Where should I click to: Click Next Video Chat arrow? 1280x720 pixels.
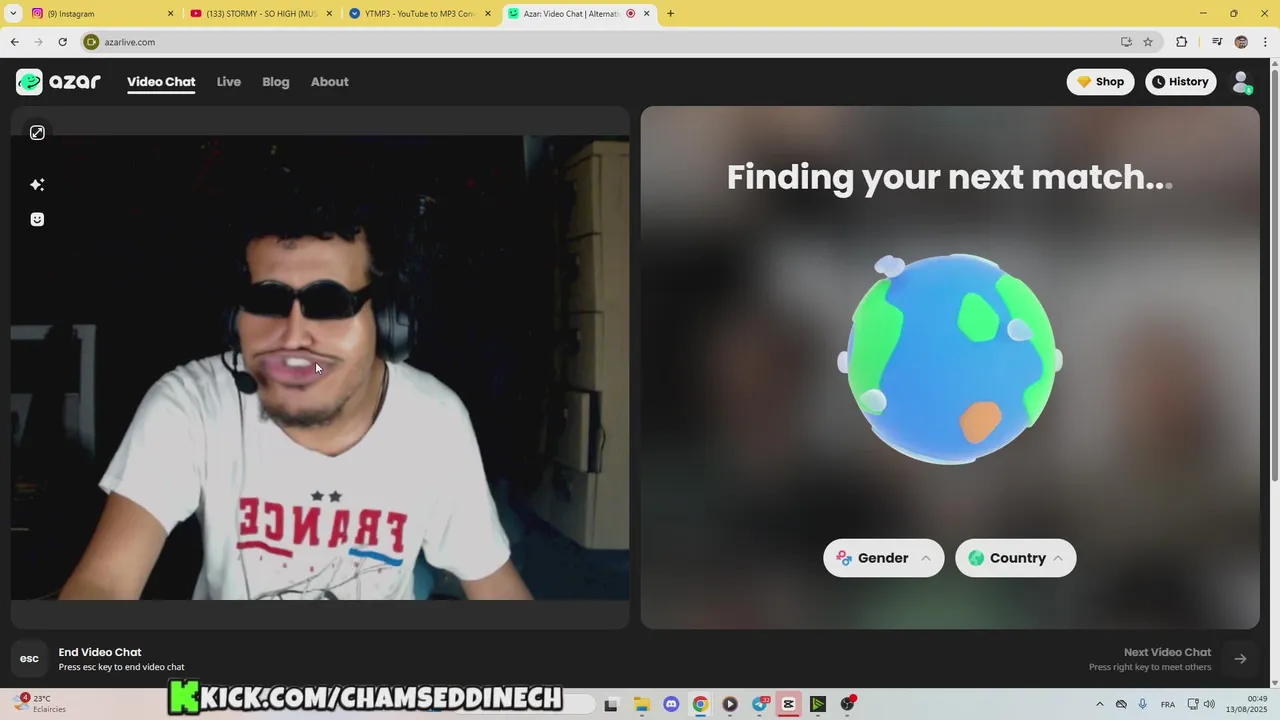1240,658
